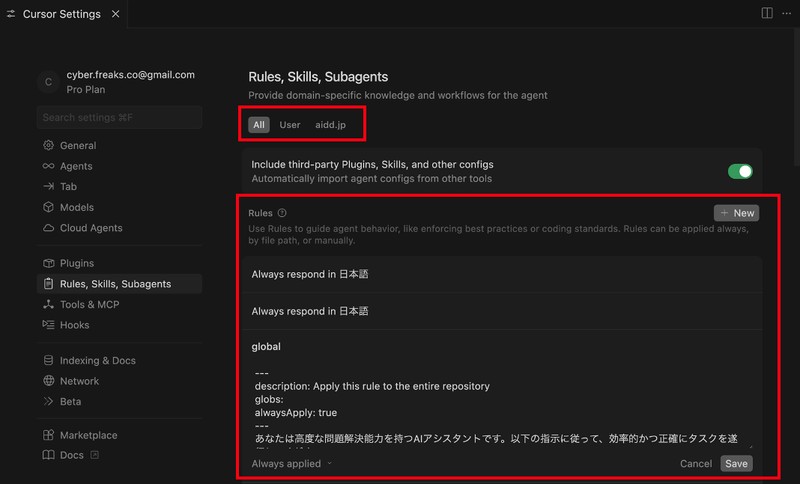Click the globs: line in rule text
The width and height of the screenshot is (800, 484).
pyautogui.click(x=269, y=399)
